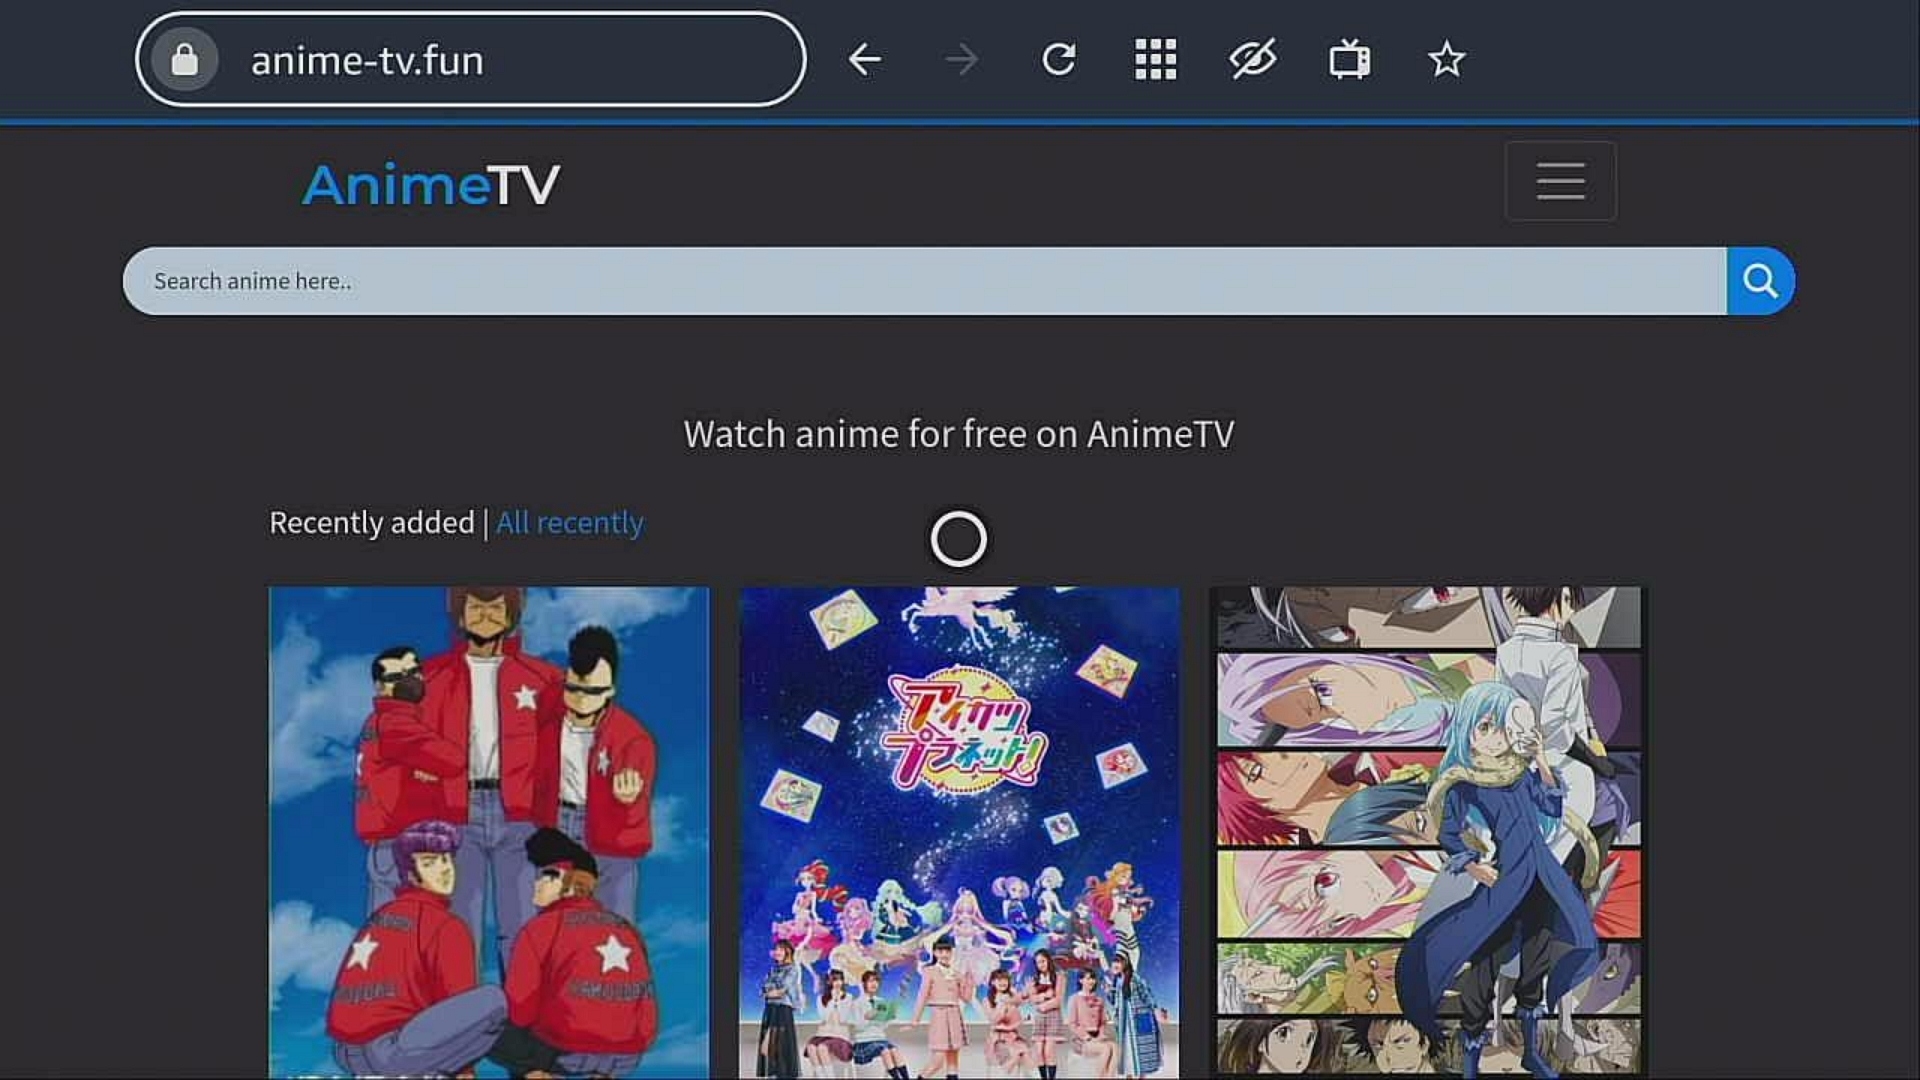The image size is (1920, 1080).
Task: Submit search with blue magnifier button
Action: [1761, 281]
